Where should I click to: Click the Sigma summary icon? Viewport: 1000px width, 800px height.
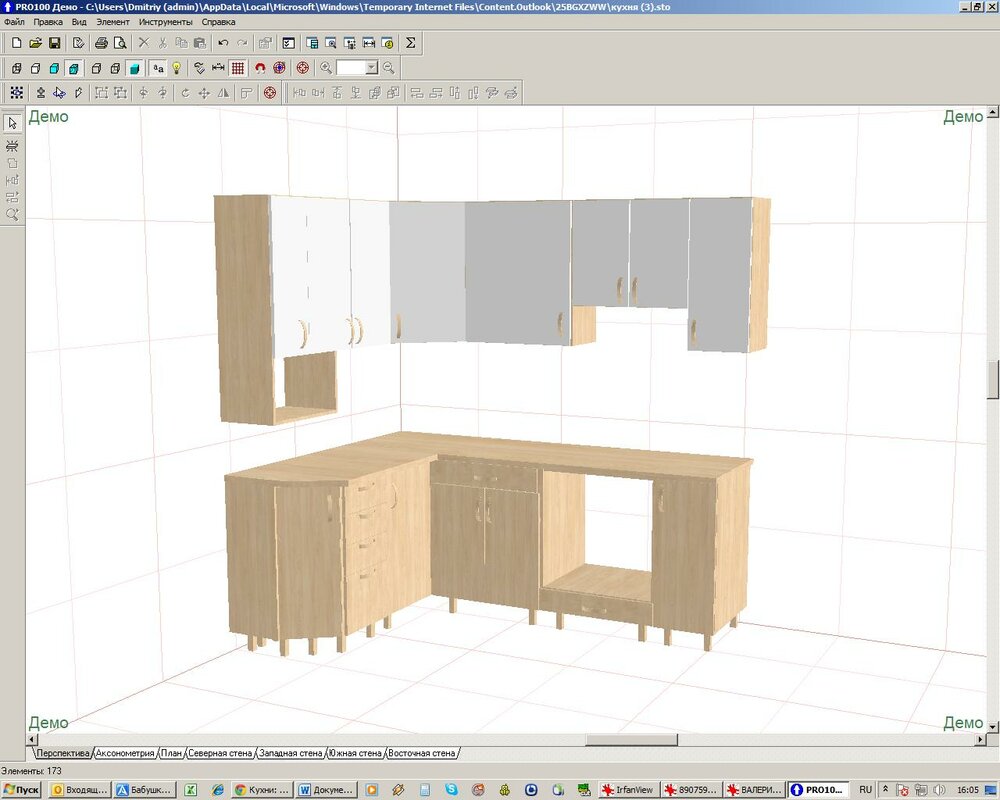click(x=411, y=43)
